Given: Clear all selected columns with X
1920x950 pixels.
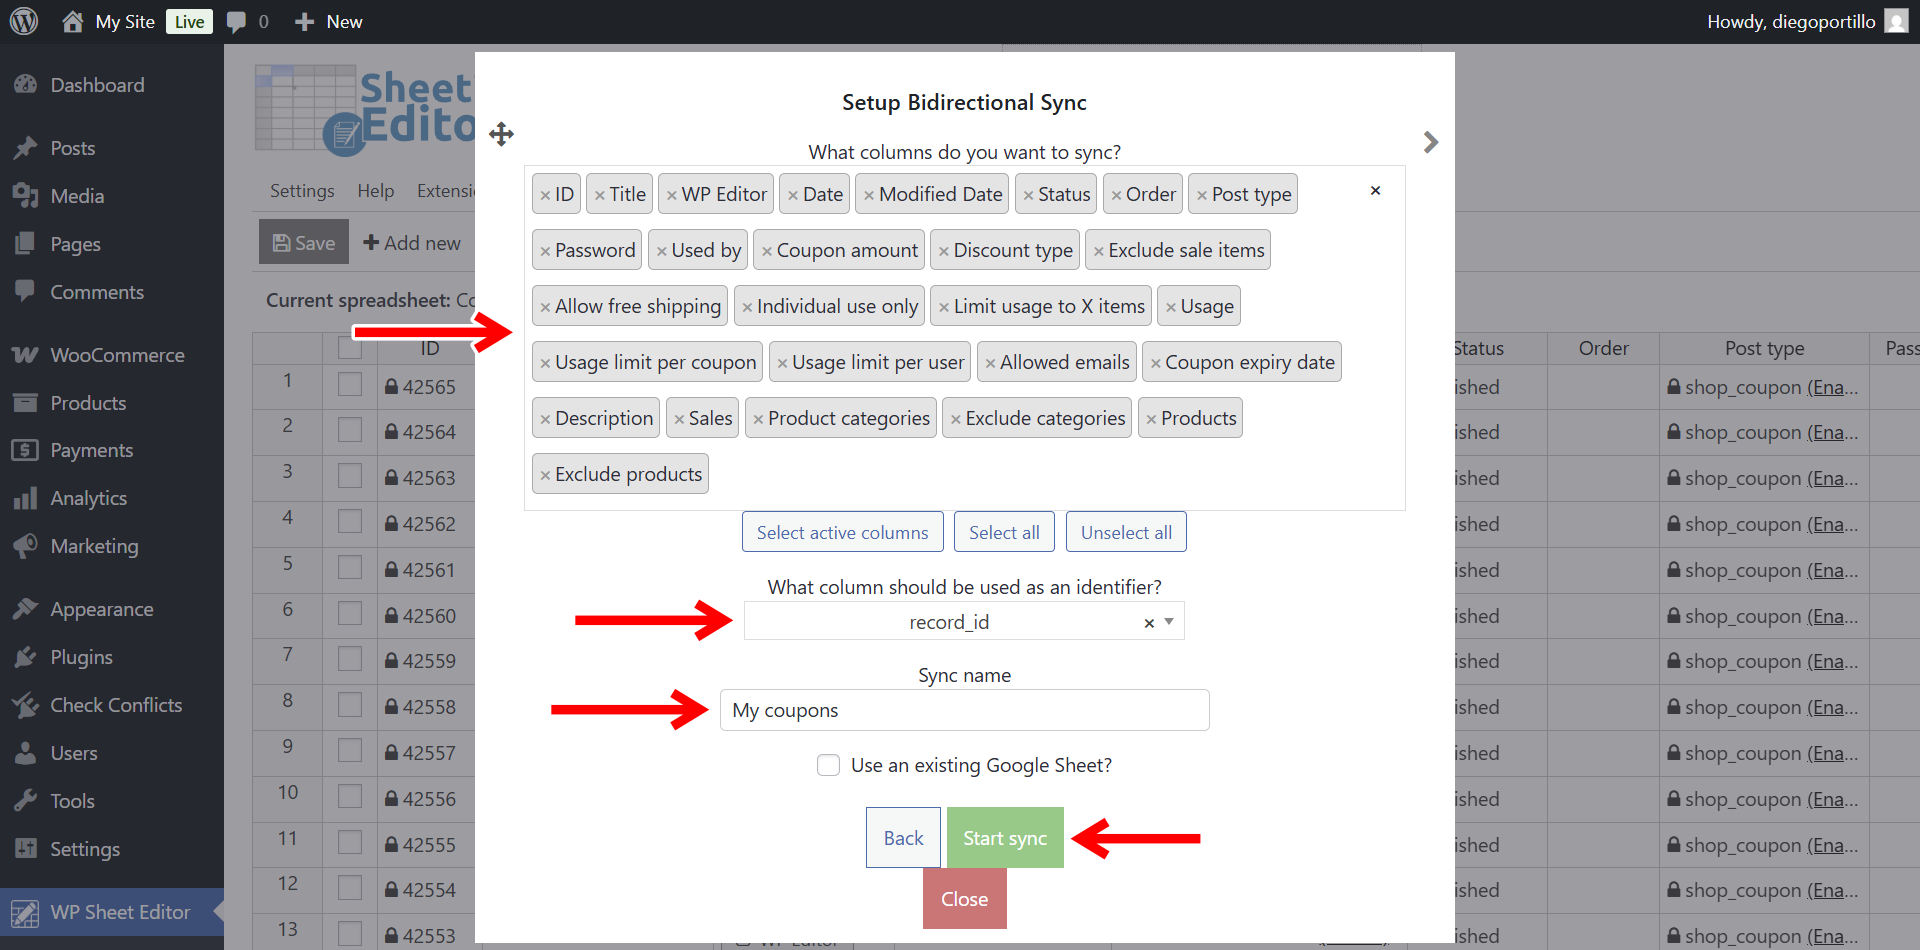Looking at the screenshot, I should [1375, 190].
